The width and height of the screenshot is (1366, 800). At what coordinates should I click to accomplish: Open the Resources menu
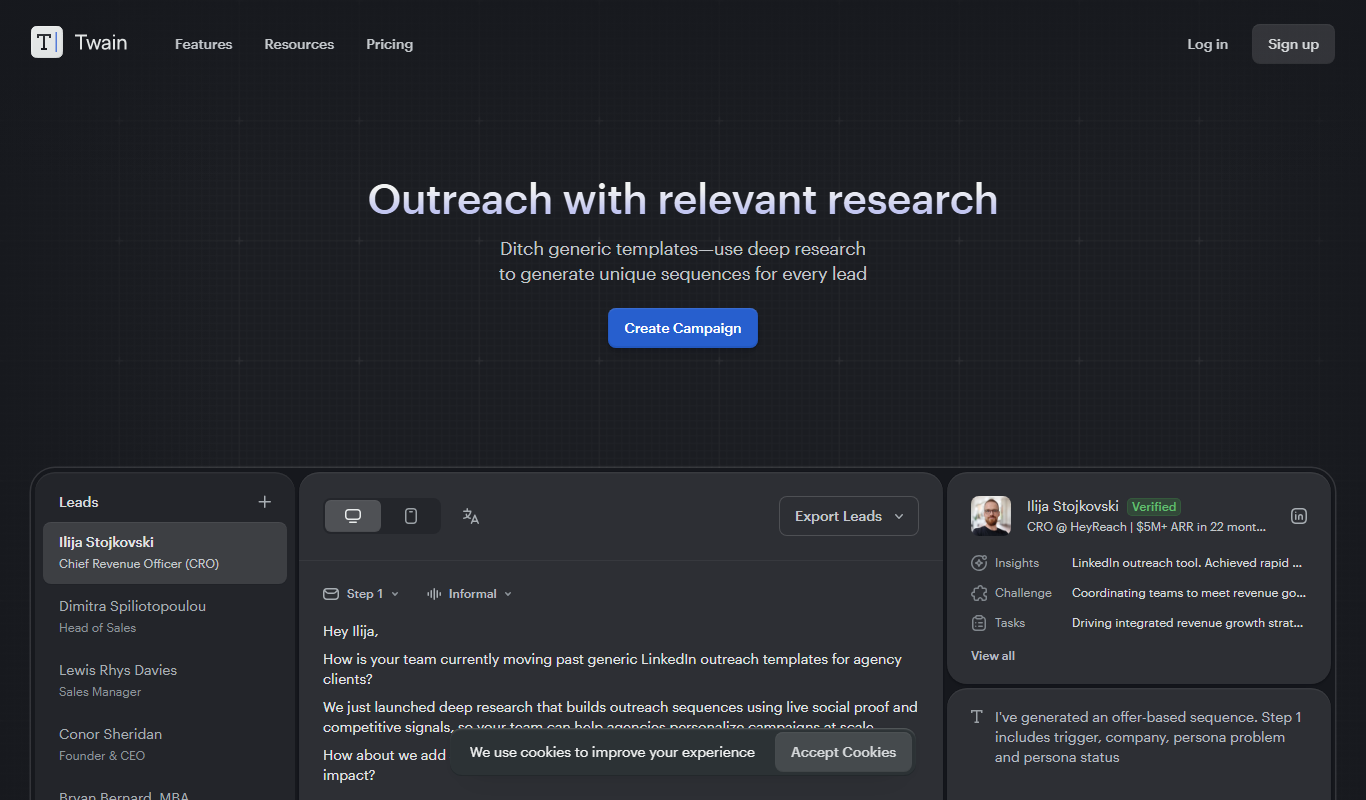299,44
